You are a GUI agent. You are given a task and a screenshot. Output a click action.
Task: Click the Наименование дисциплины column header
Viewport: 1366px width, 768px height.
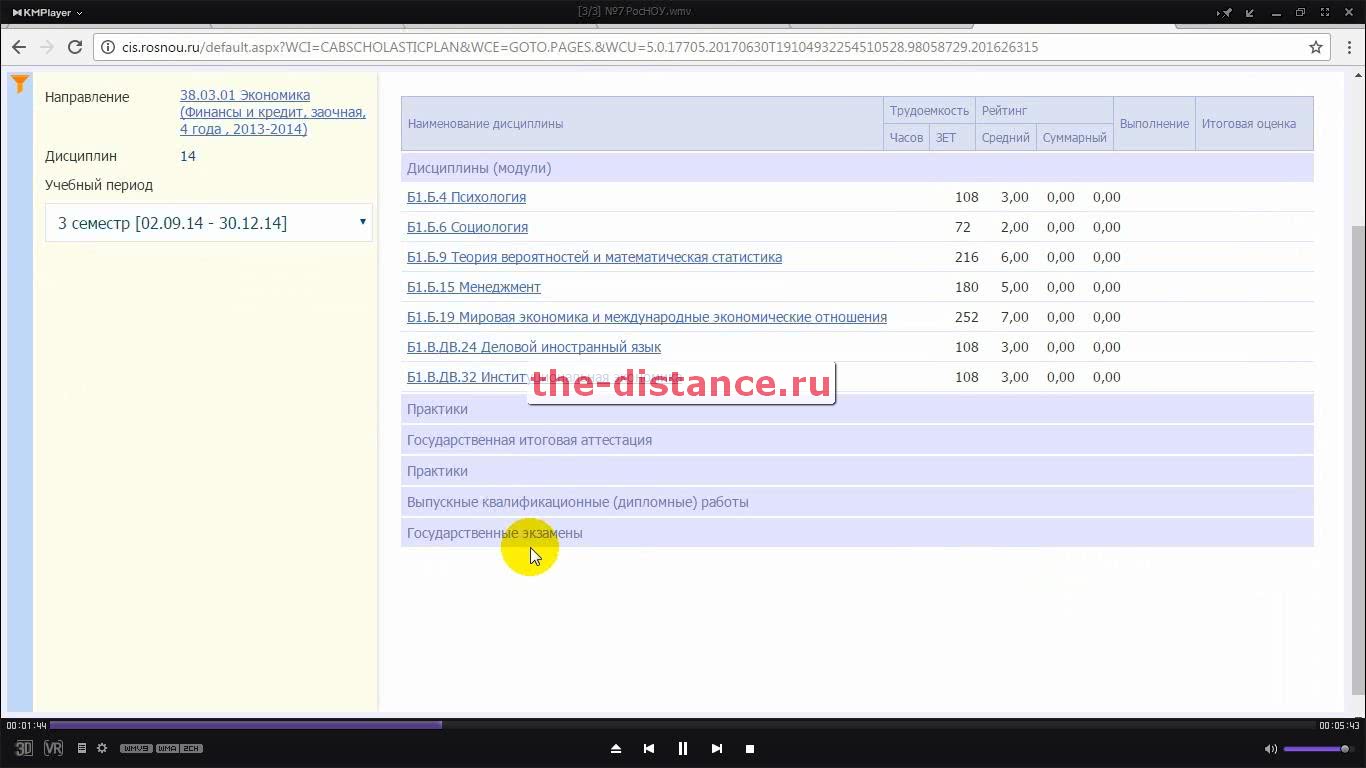pyautogui.click(x=642, y=124)
